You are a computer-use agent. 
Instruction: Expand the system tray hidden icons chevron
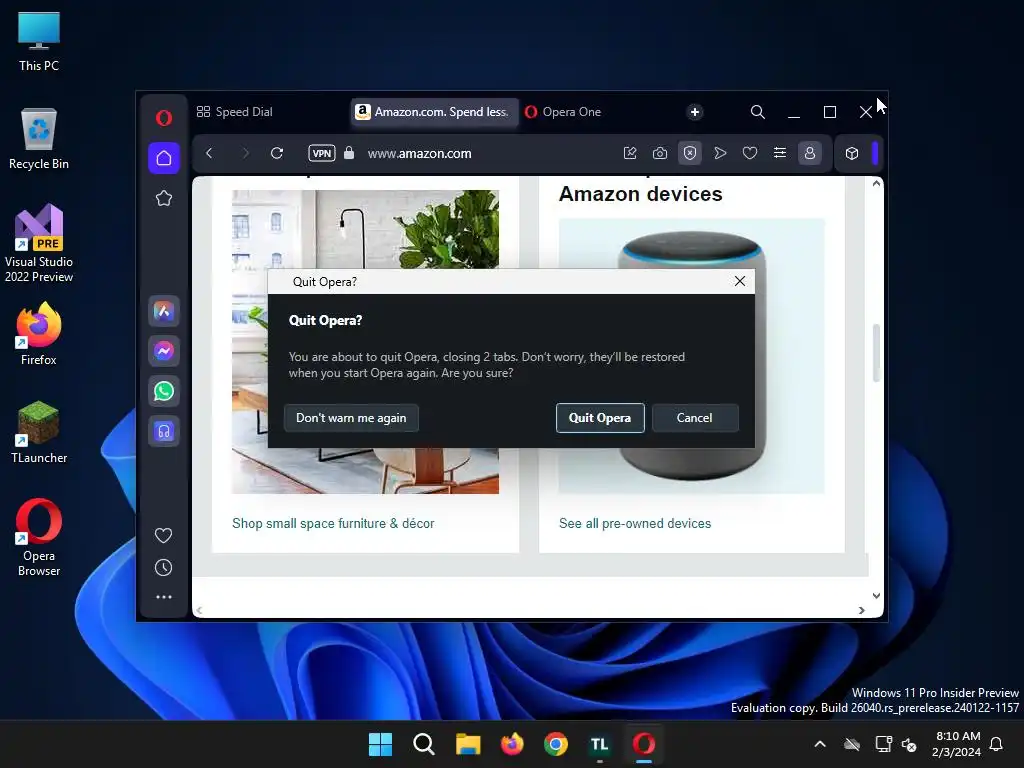point(820,744)
